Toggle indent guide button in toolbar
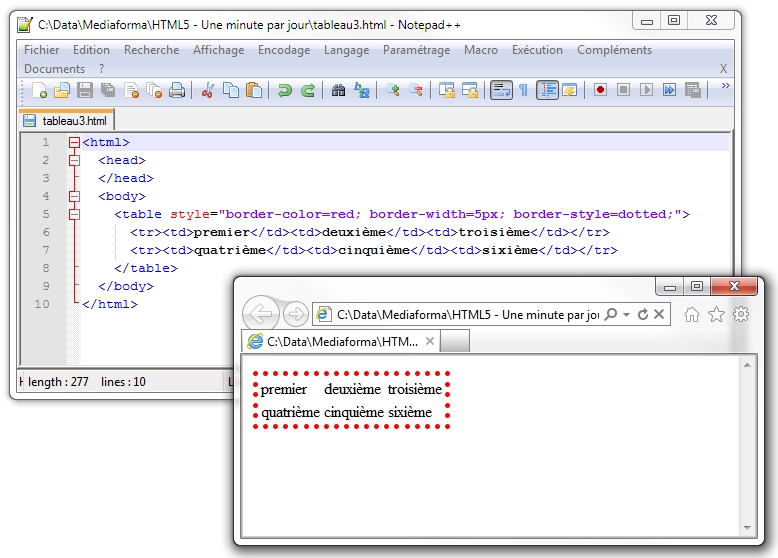The height and width of the screenshot is (558, 778). click(547, 90)
